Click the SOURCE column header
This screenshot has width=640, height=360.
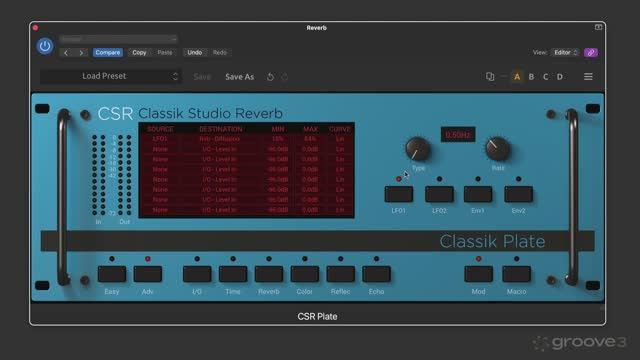coord(160,129)
